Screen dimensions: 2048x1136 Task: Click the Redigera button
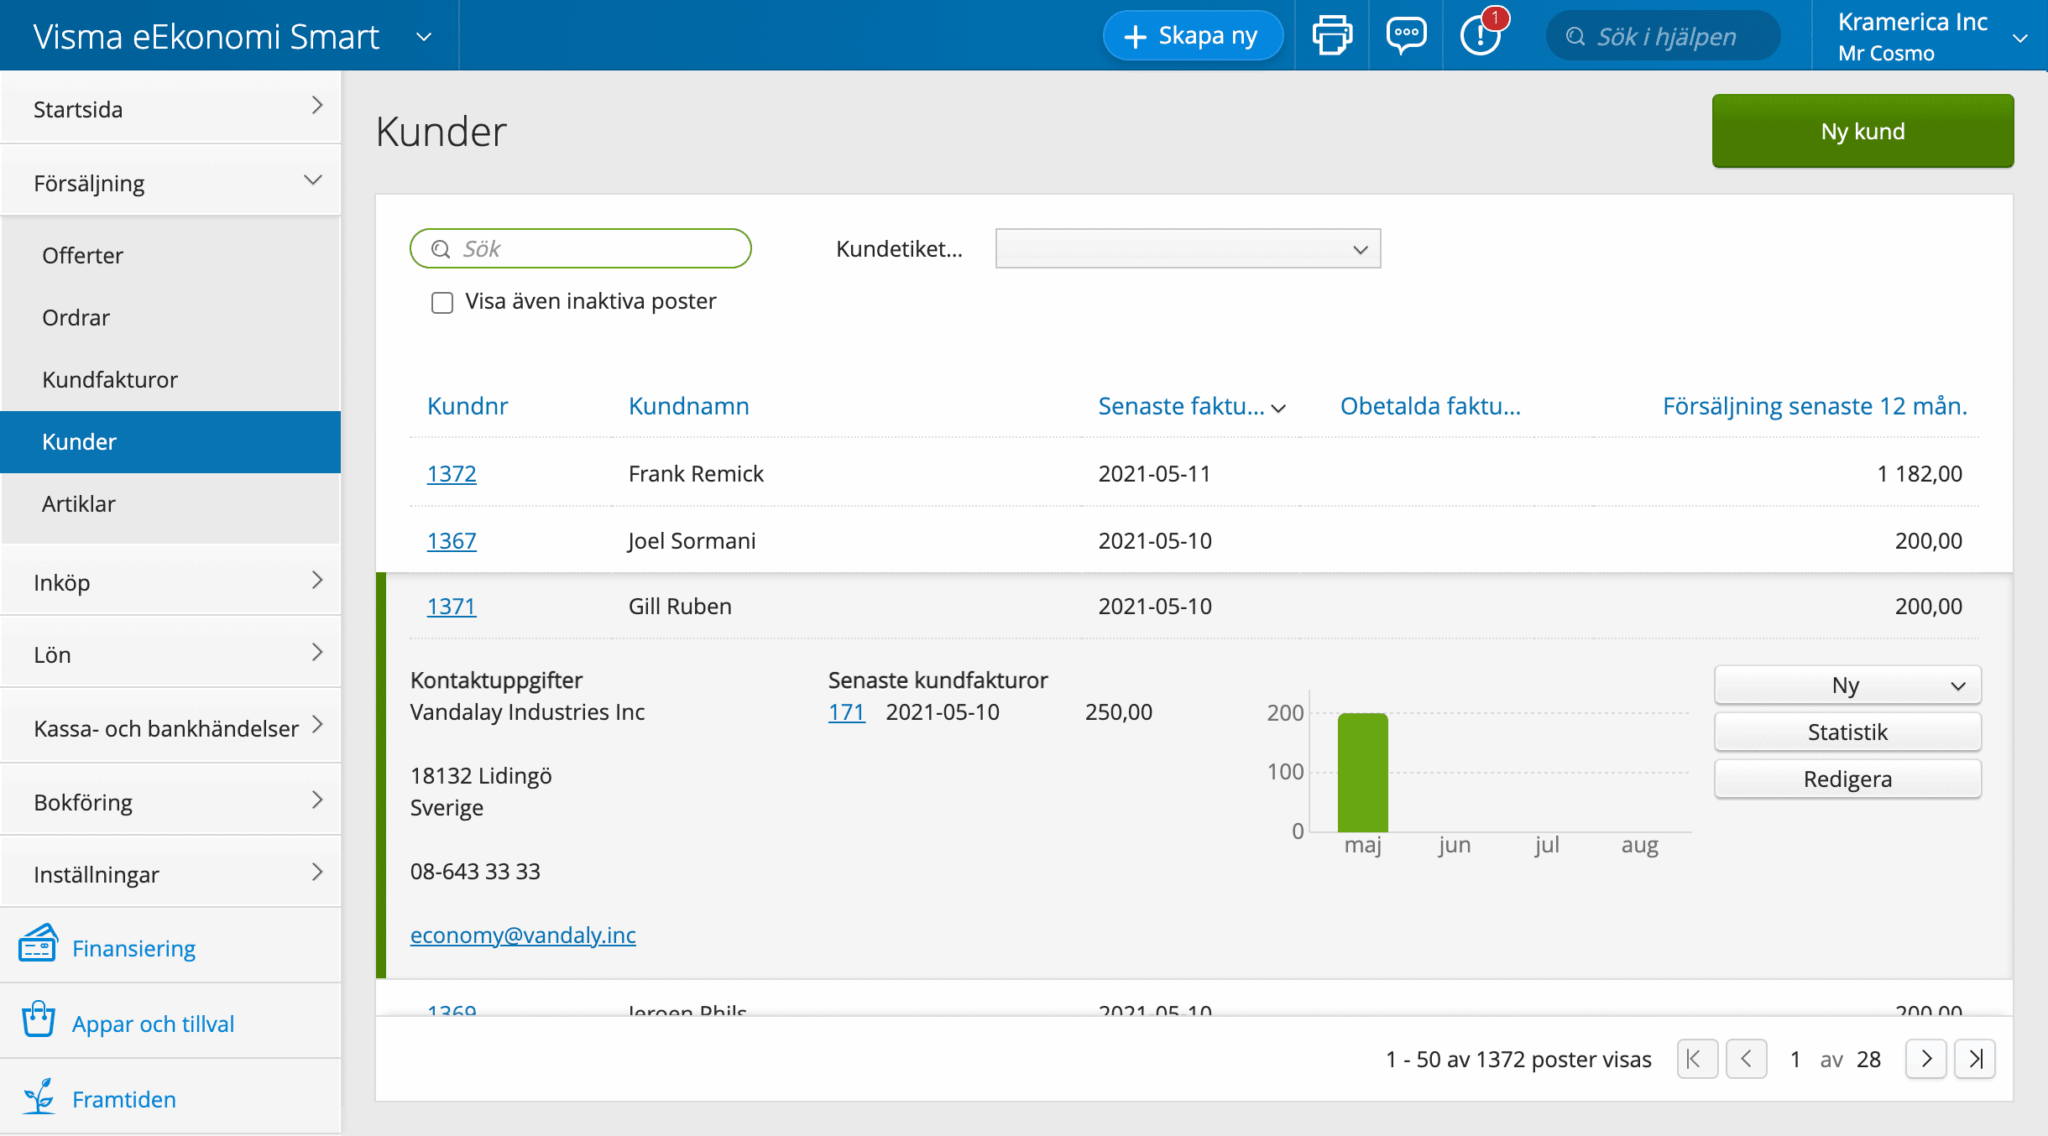click(1847, 779)
